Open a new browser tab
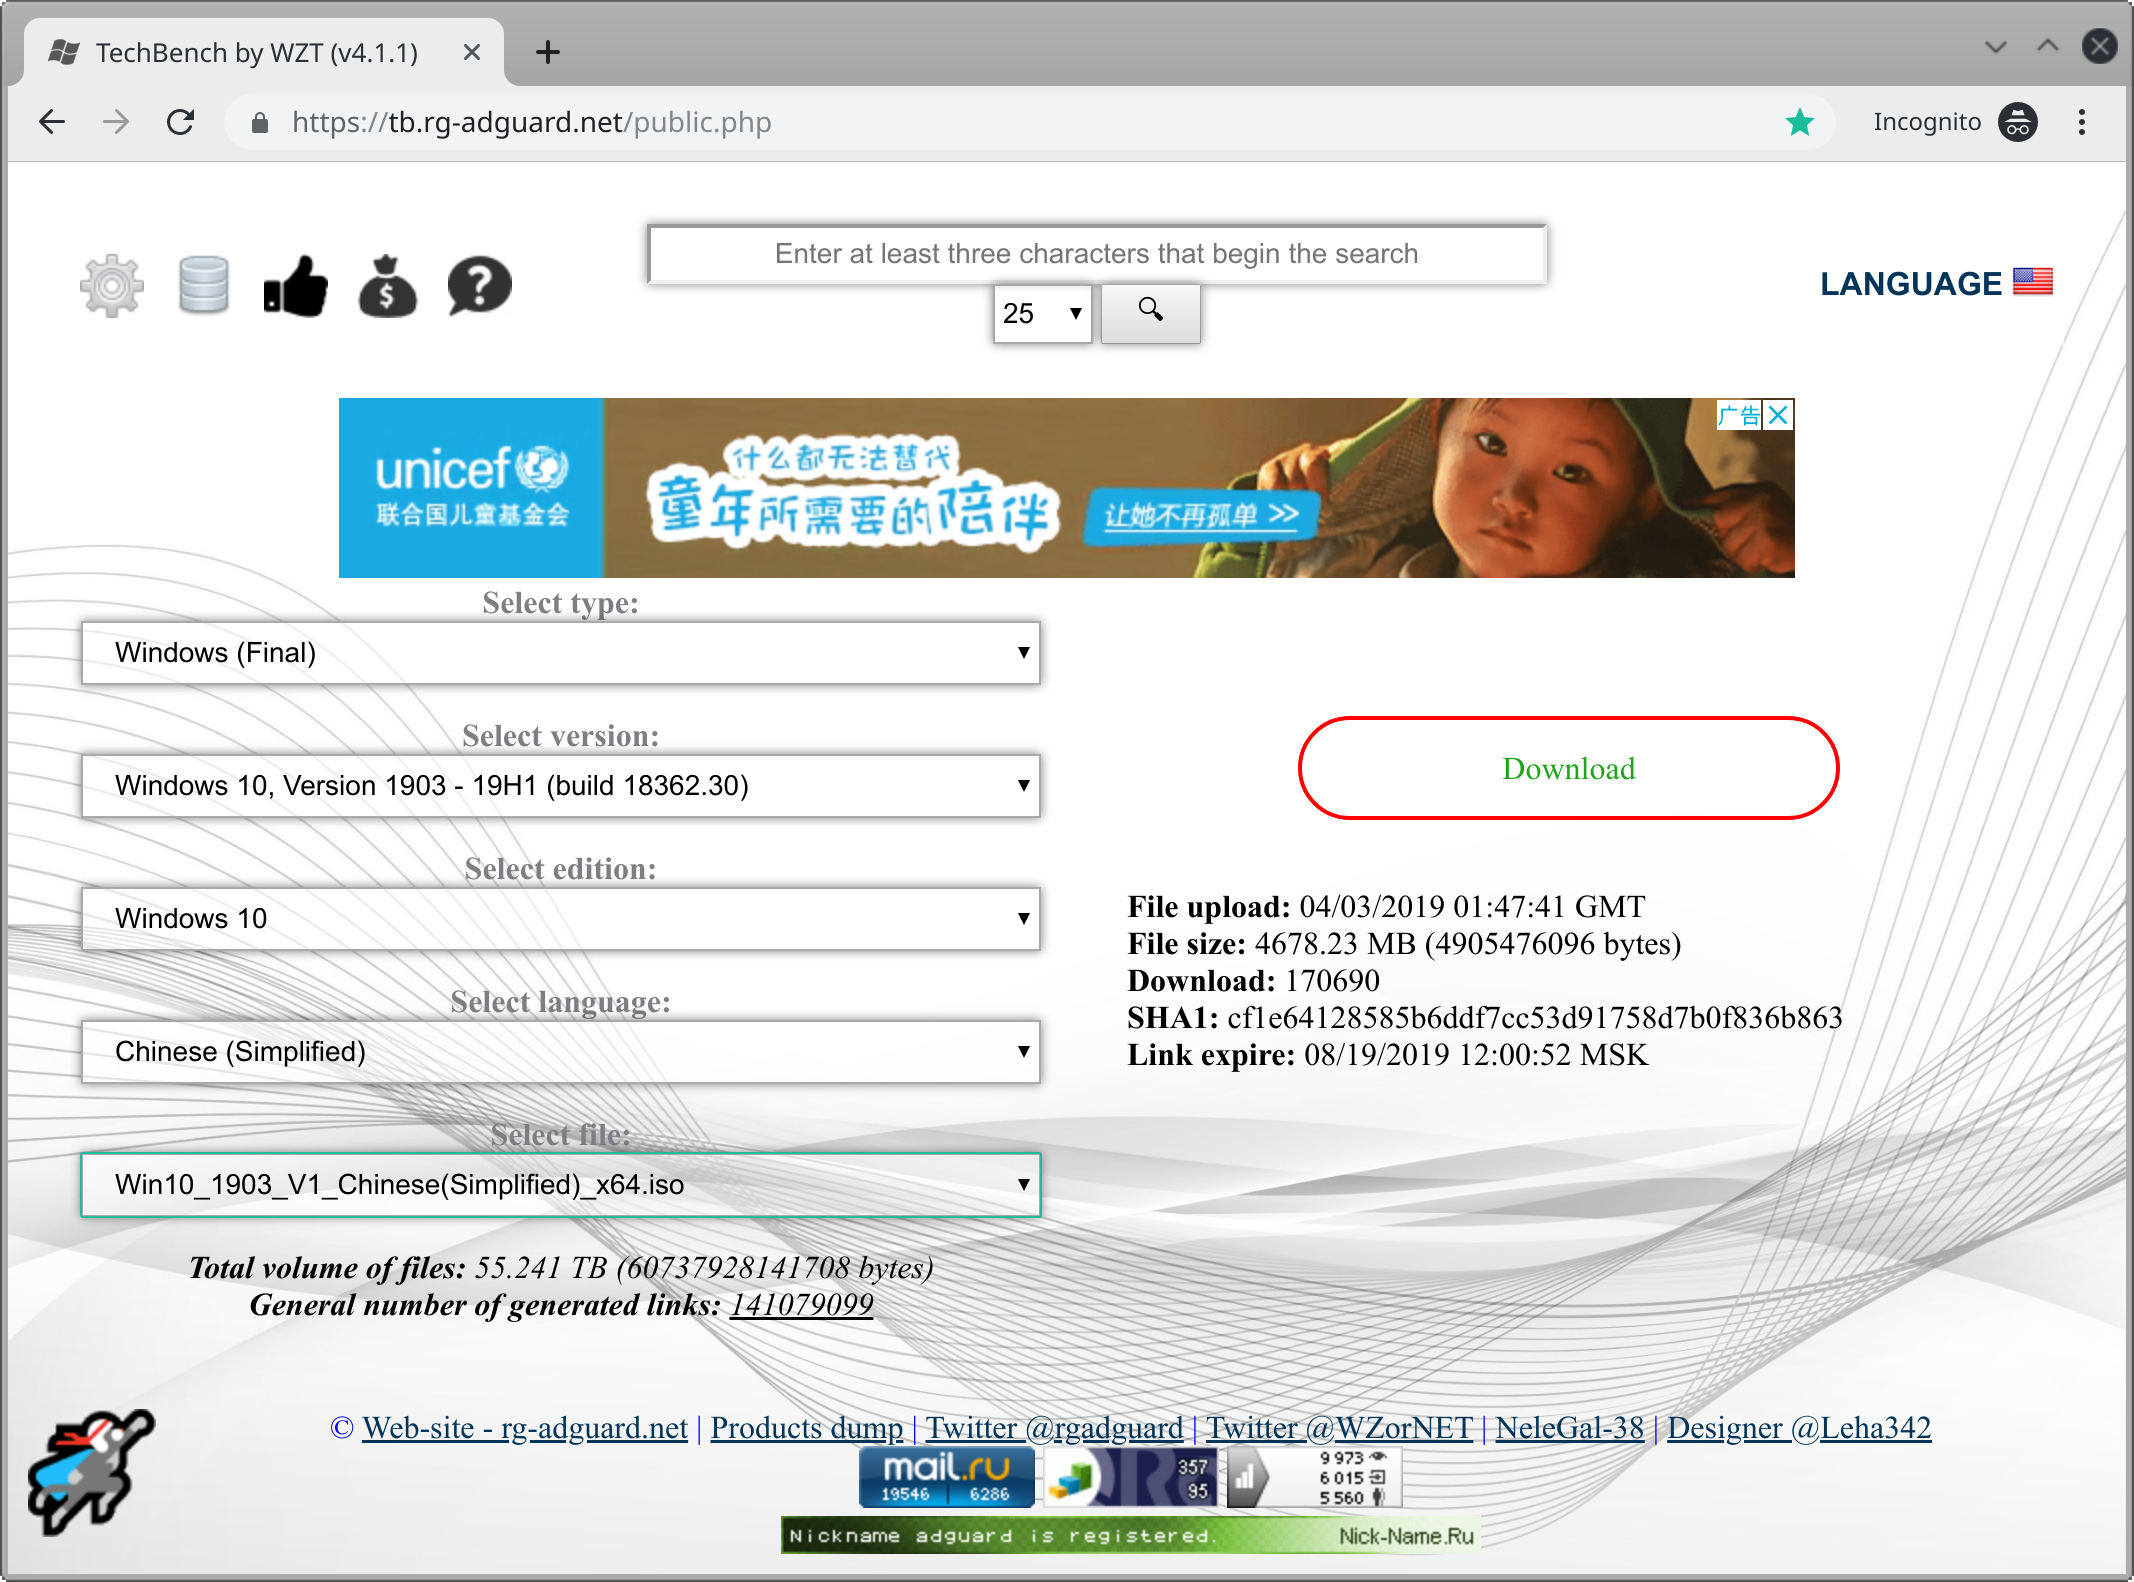The image size is (2134, 1582). pyautogui.click(x=548, y=52)
